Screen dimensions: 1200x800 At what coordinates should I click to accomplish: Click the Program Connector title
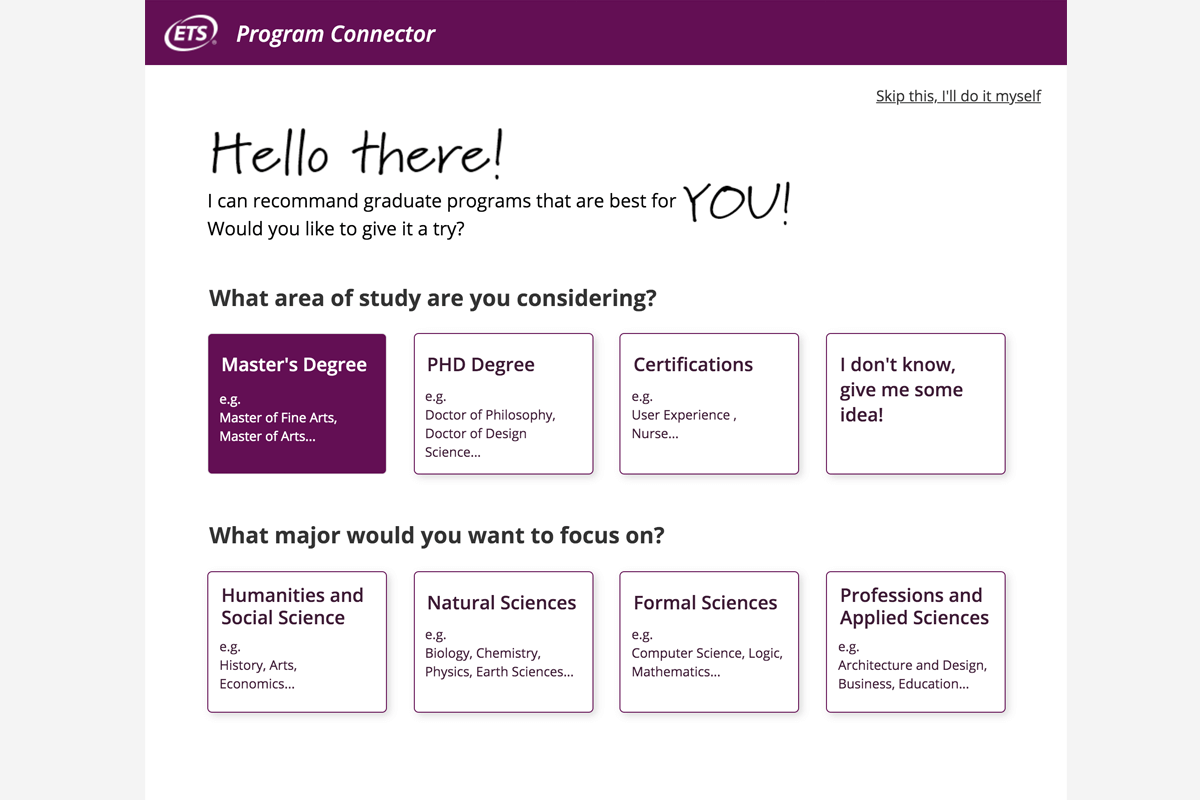pyautogui.click(x=335, y=34)
